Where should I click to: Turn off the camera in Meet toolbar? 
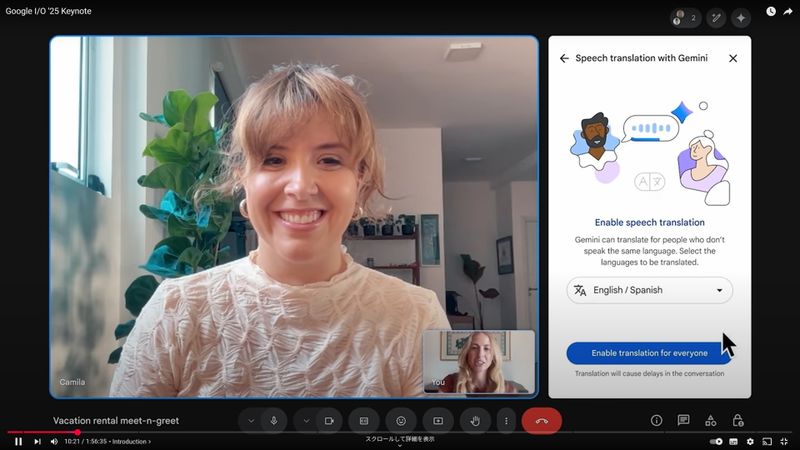click(x=328, y=421)
